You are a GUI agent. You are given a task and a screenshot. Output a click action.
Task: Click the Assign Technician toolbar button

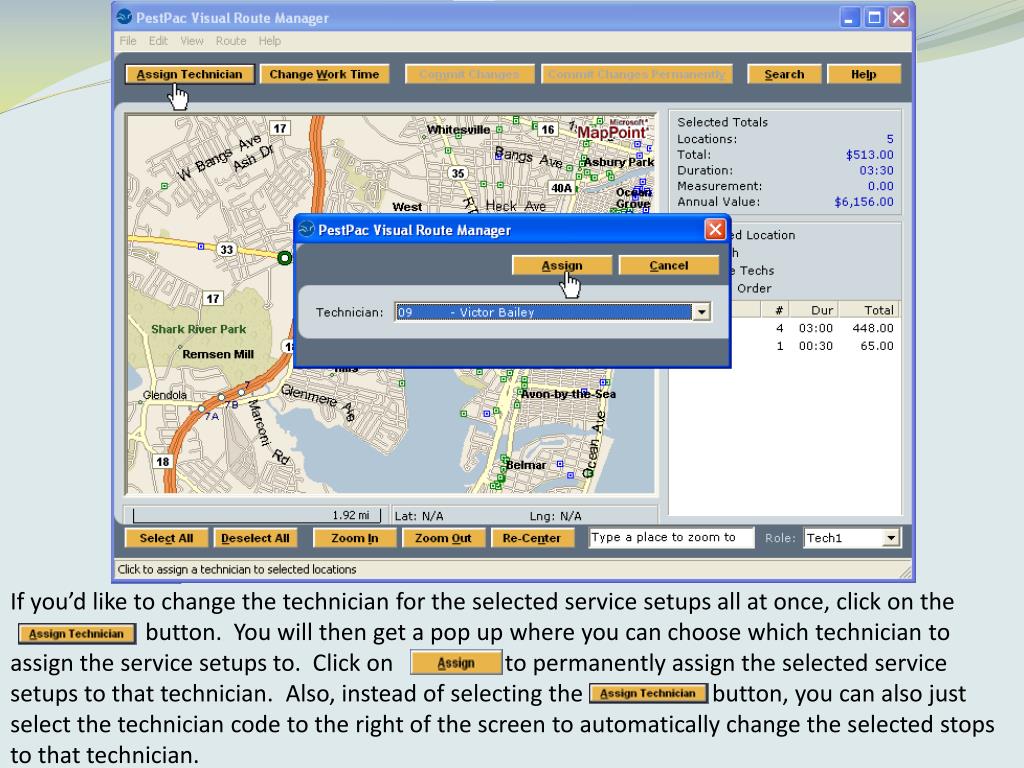pyautogui.click(x=189, y=74)
